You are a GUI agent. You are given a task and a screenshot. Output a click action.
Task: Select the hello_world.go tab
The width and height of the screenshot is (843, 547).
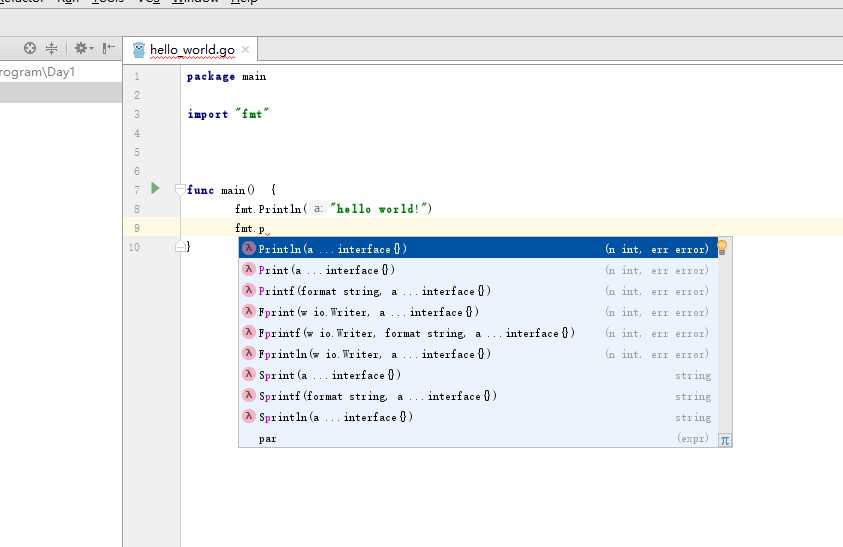[x=190, y=49]
